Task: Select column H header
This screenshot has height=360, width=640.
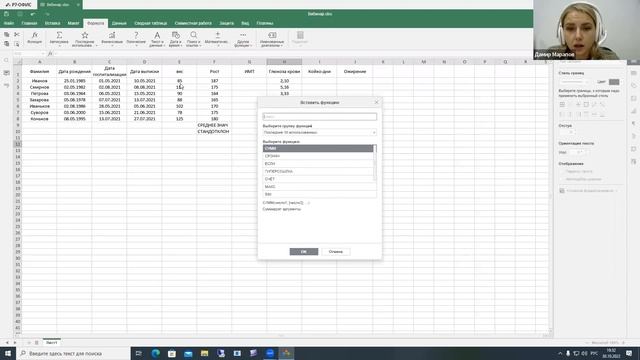Action: click(x=284, y=62)
